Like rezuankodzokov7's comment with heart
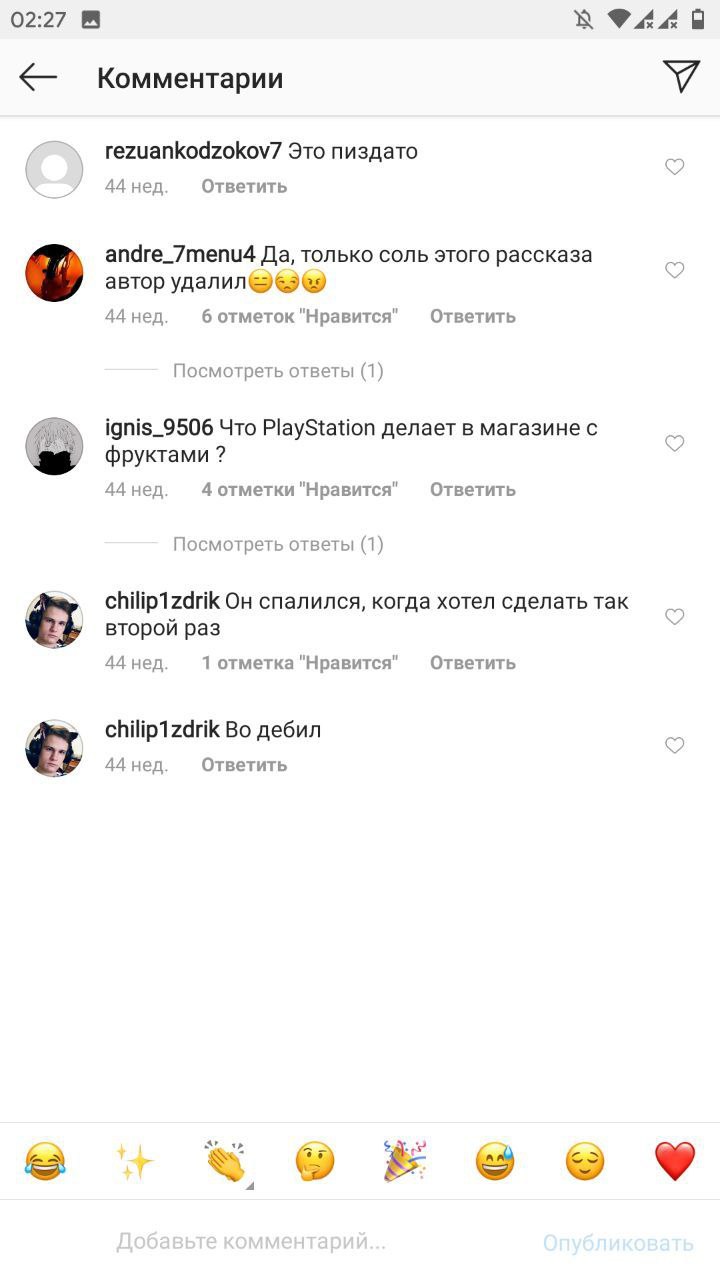720x1280 pixels. [x=675, y=167]
